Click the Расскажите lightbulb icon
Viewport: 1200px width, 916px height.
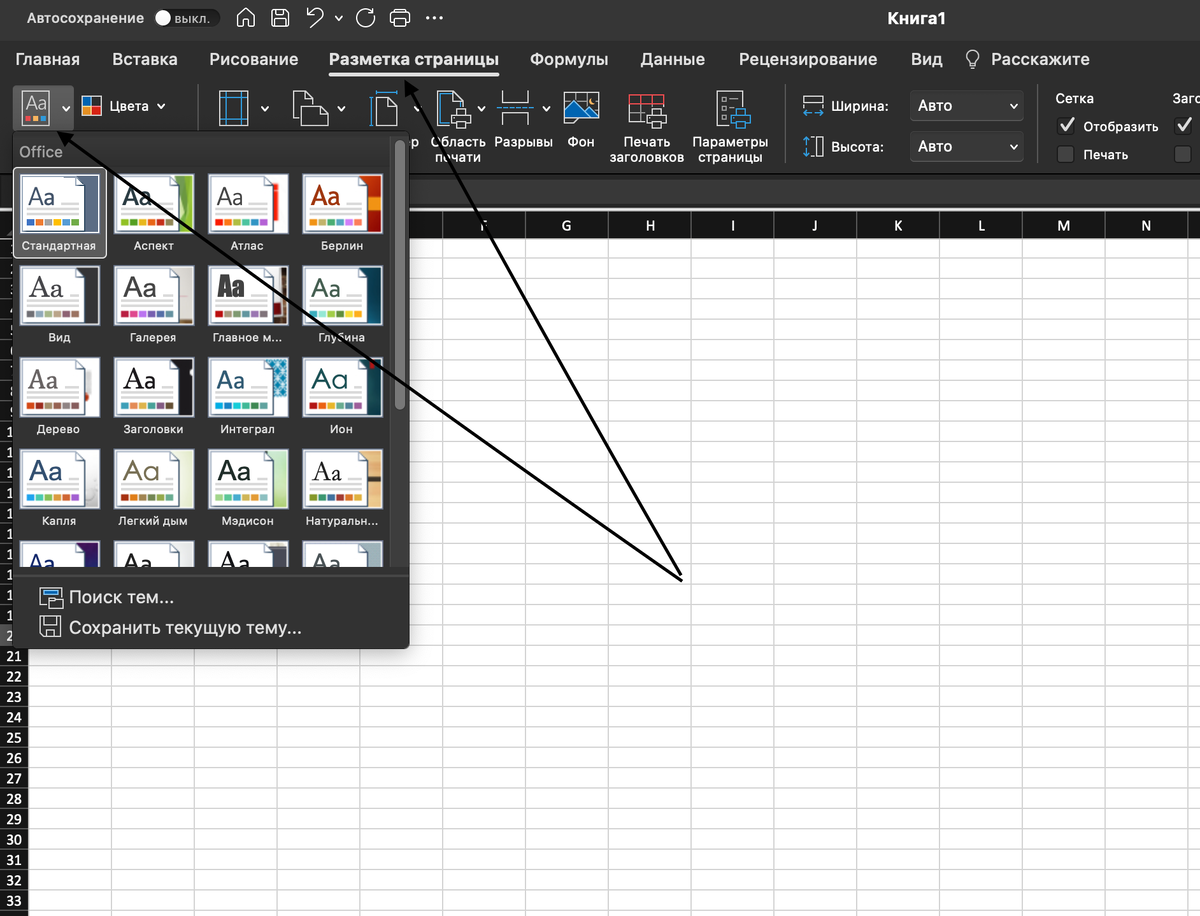(x=972, y=59)
